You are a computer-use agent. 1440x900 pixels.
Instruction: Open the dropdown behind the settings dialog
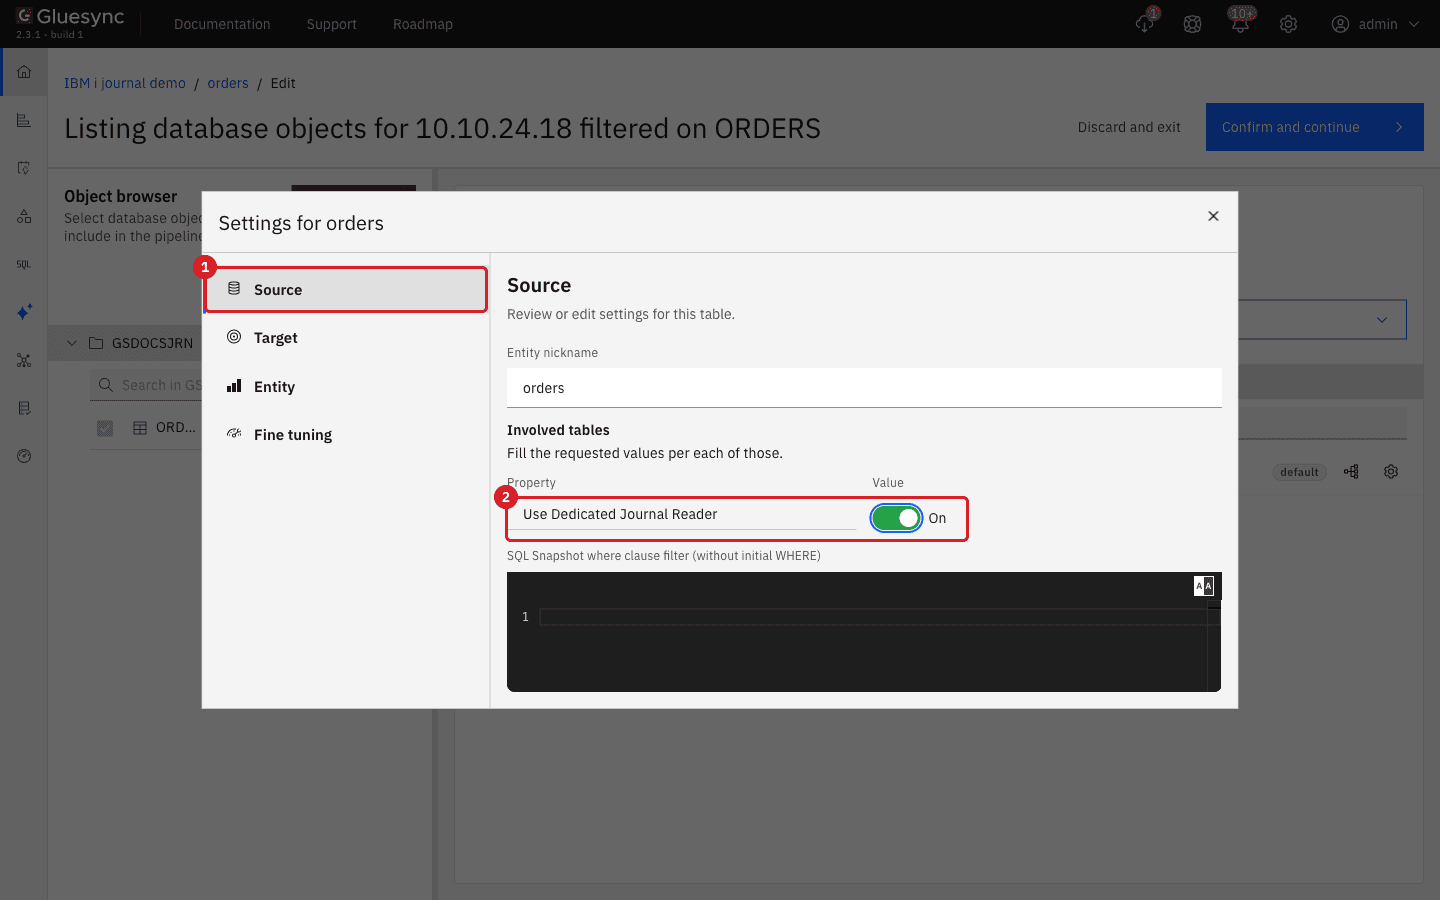point(1322,320)
